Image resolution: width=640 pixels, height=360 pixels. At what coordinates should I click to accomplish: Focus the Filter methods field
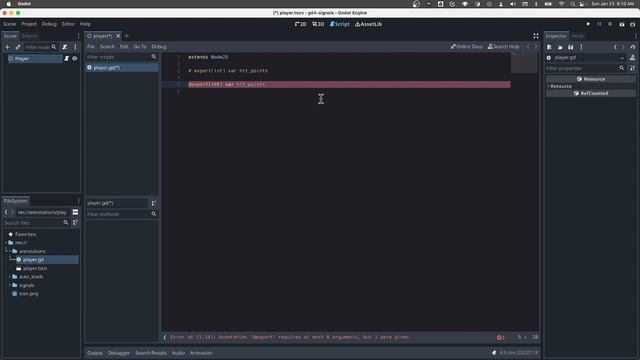pos(118,214)
